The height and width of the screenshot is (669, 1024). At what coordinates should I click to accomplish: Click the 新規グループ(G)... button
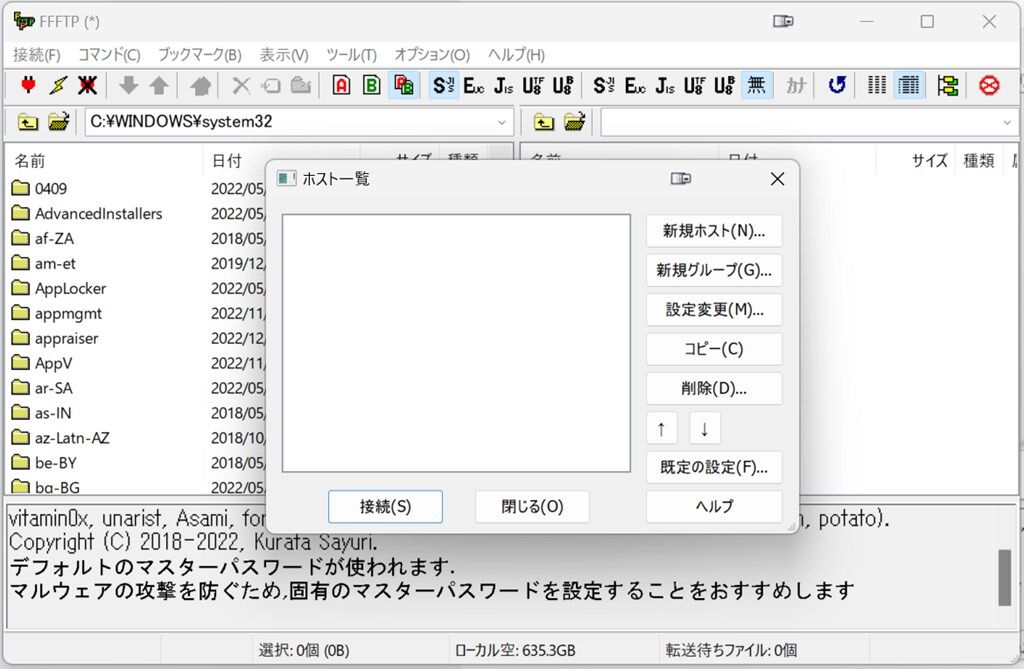pos(714,270)
